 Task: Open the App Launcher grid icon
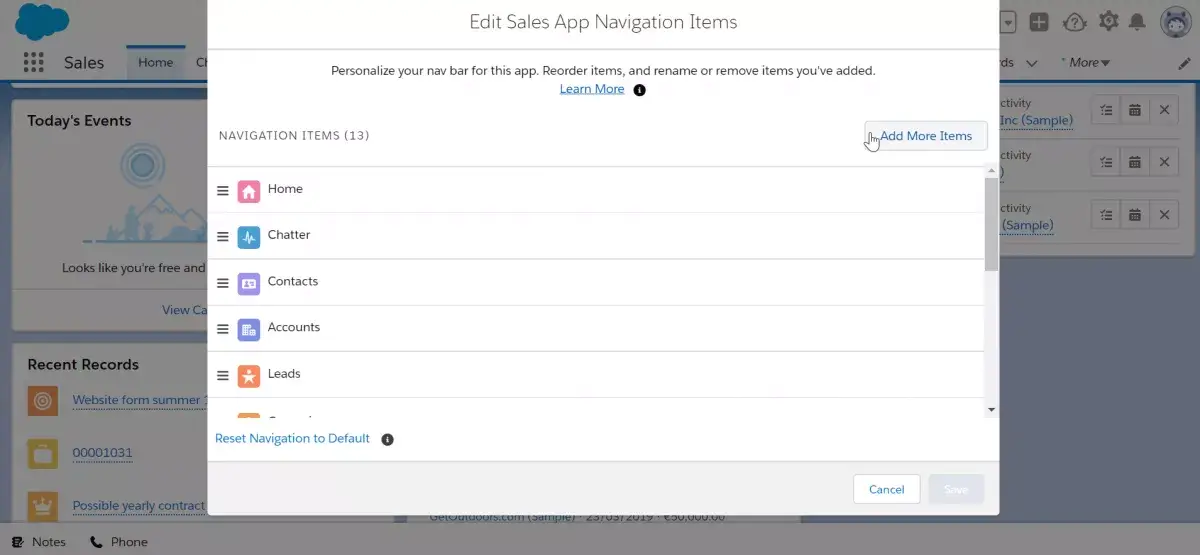33,62
